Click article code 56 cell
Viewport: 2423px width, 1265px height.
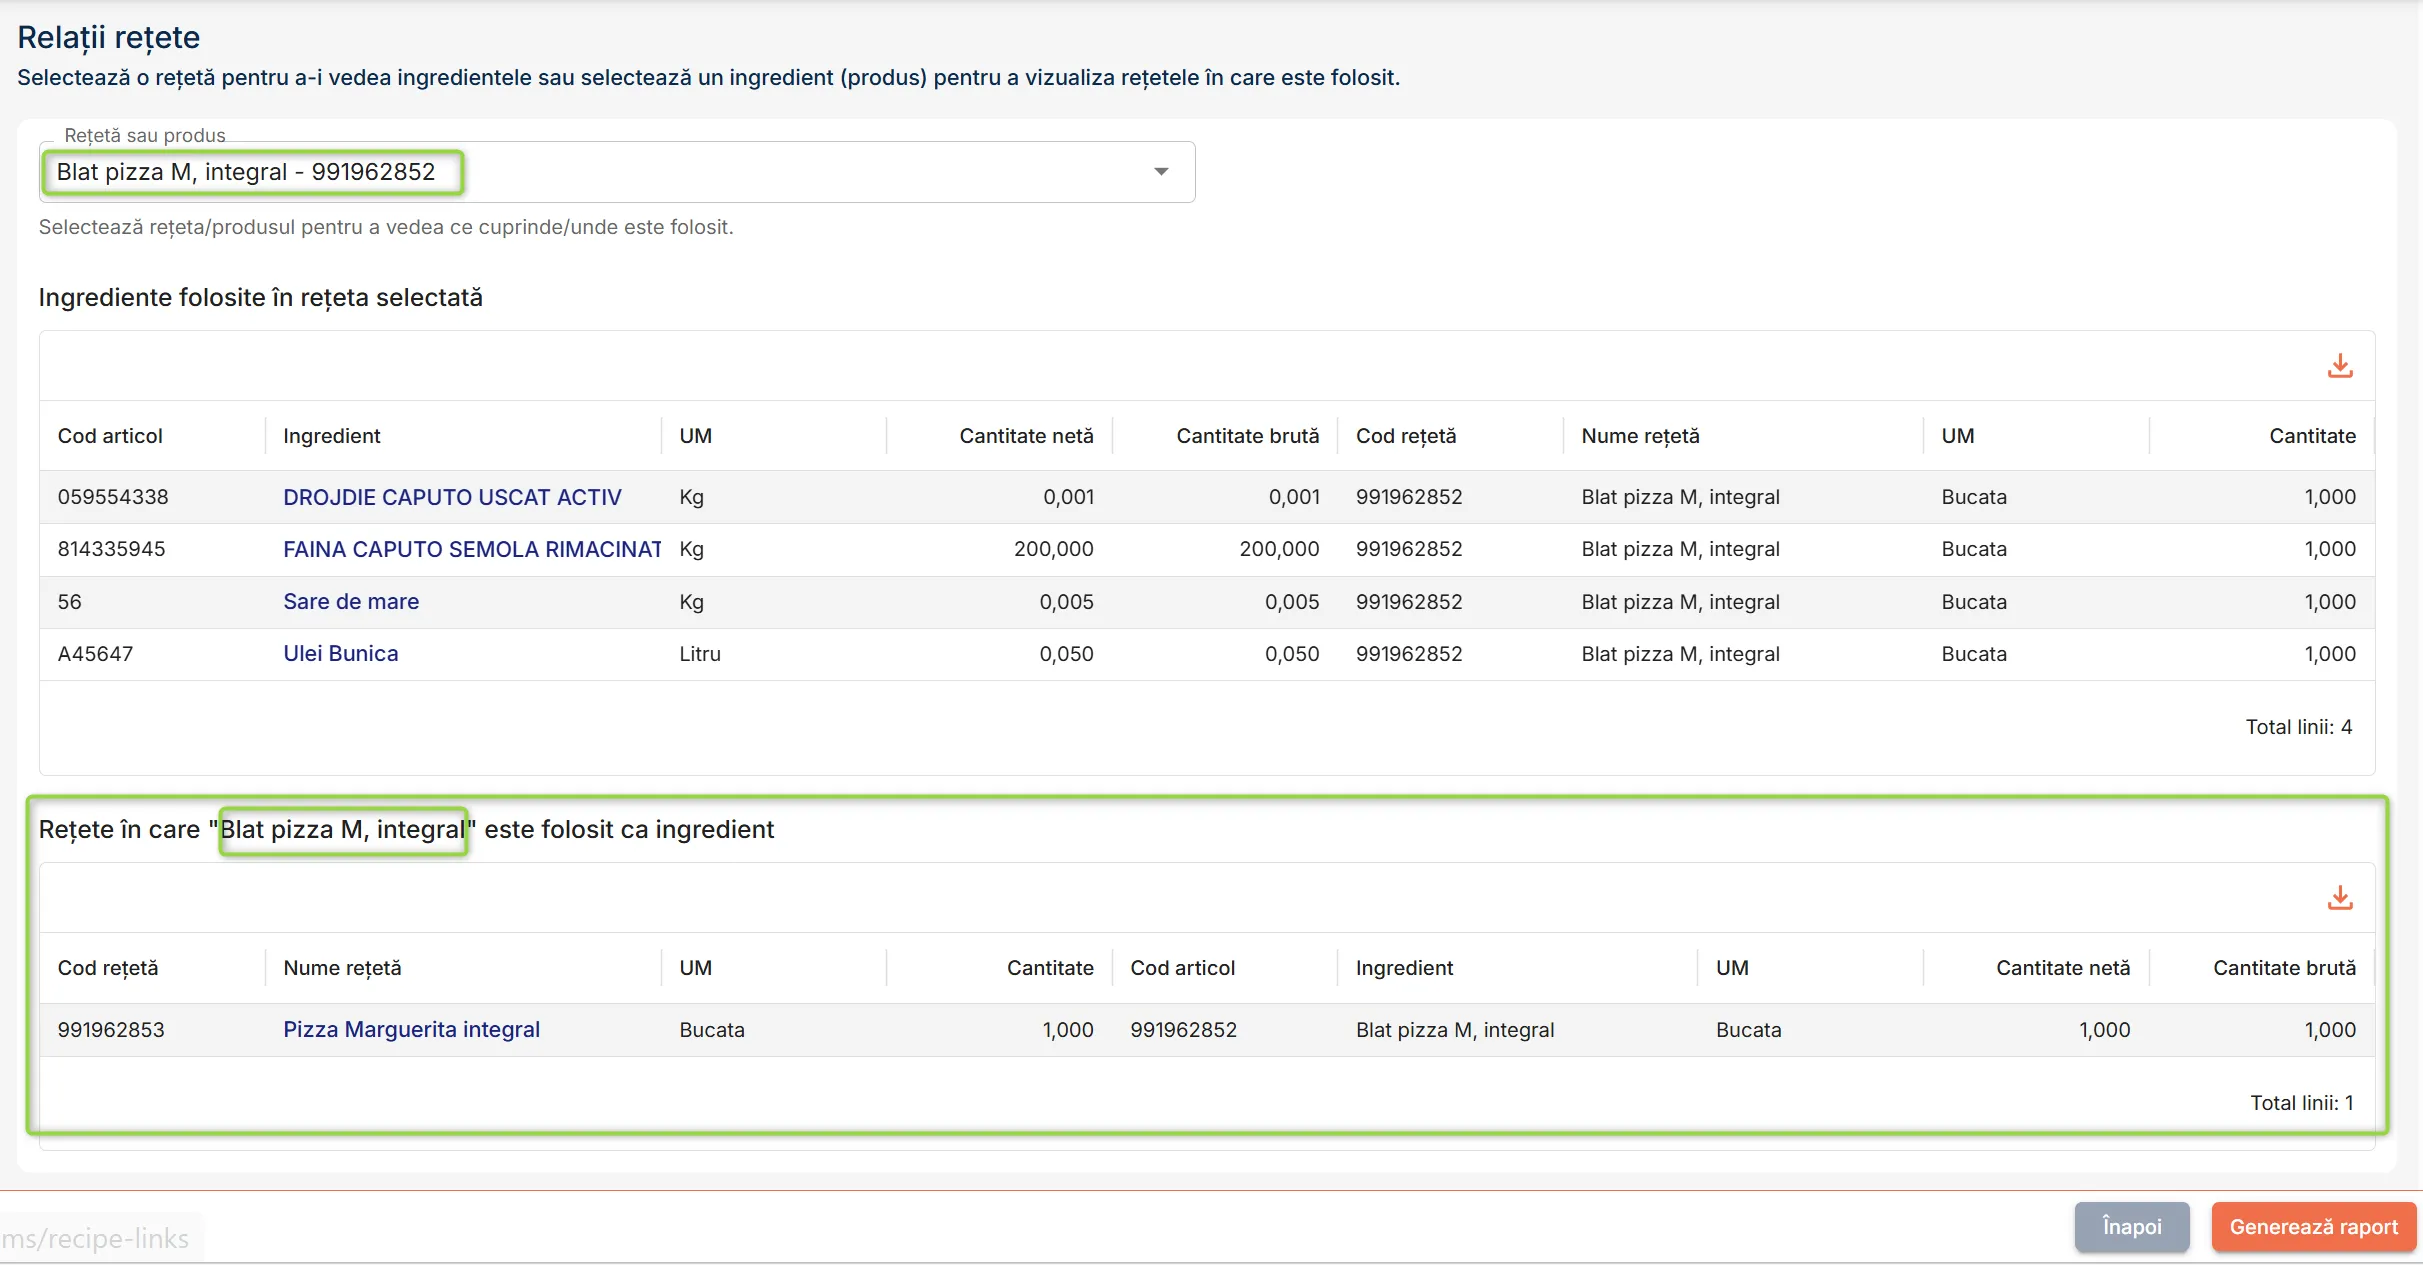pyautogui.click(x=69, y=602)
